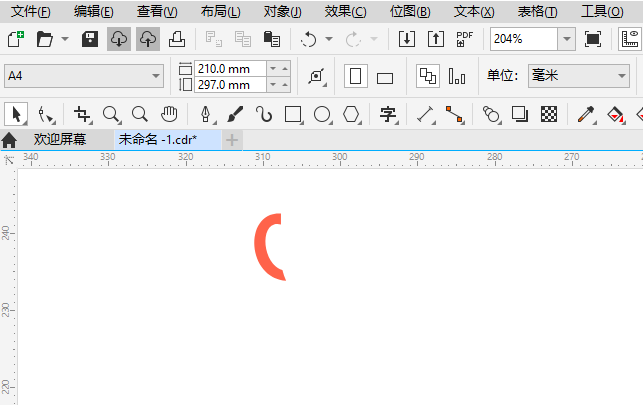Create a new document
The width and height of the screenshot is (643, 405).
(x=16, y=39)
